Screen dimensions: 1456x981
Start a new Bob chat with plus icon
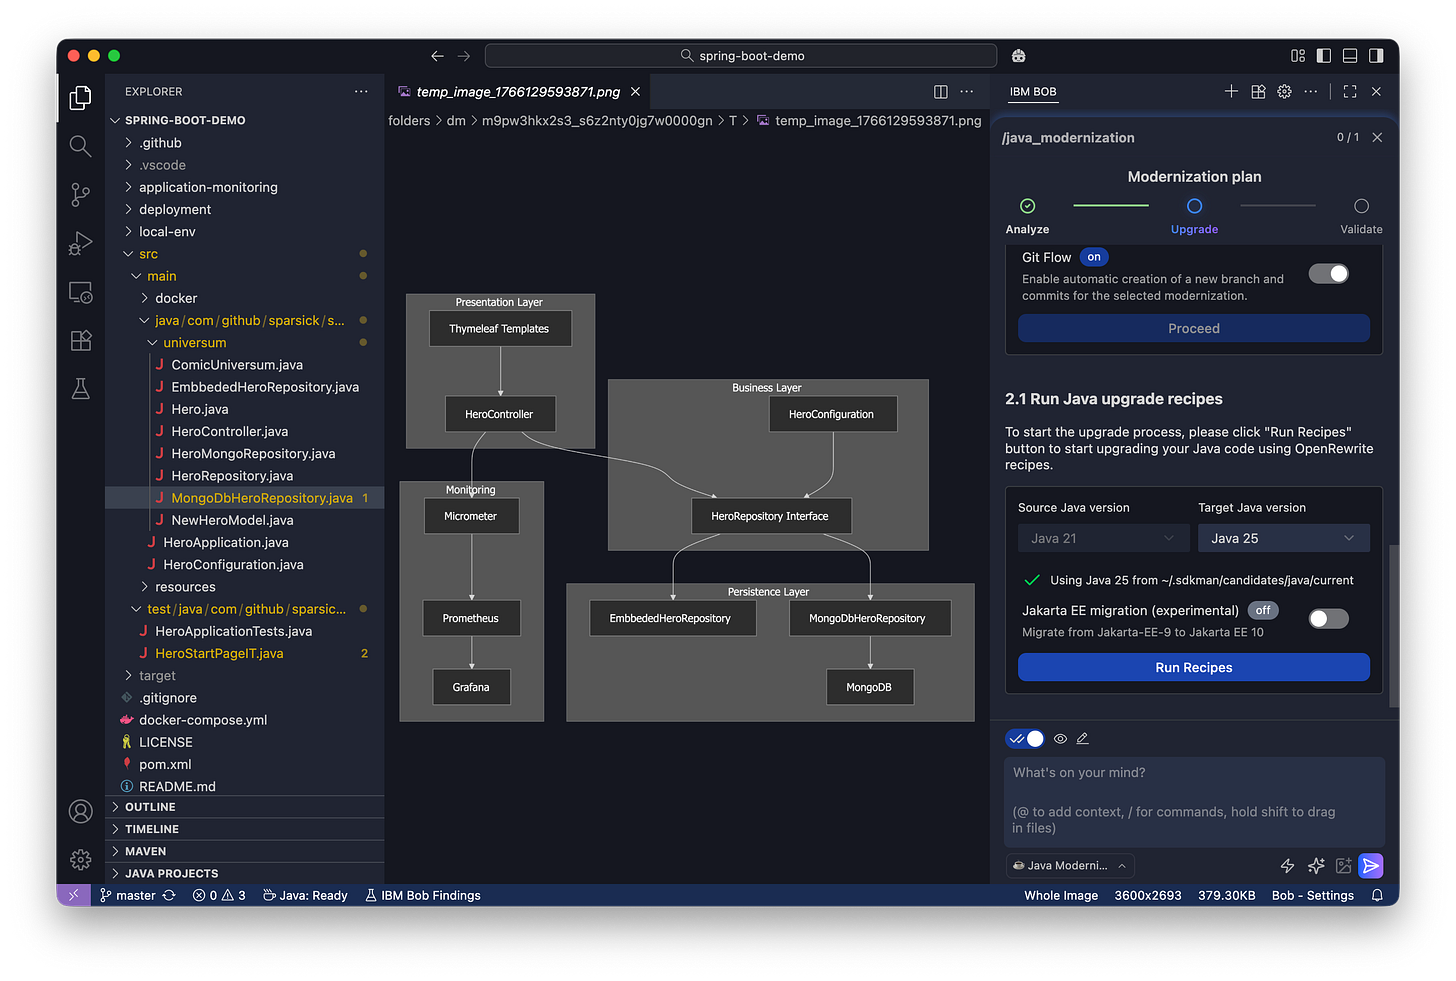tap(1231, 91)
